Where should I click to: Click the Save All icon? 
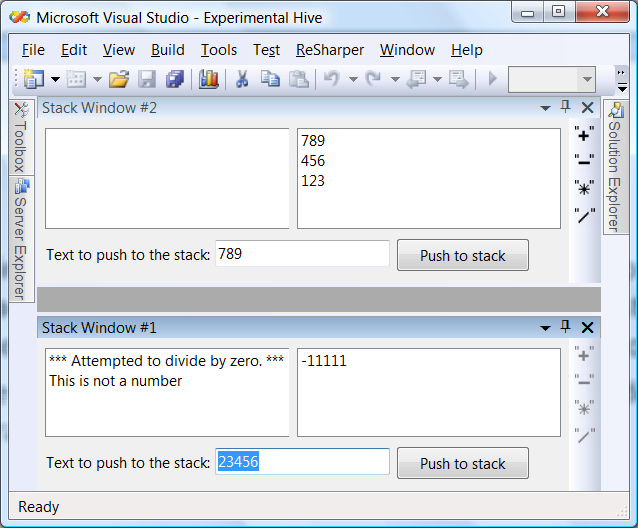coord(175,79)
